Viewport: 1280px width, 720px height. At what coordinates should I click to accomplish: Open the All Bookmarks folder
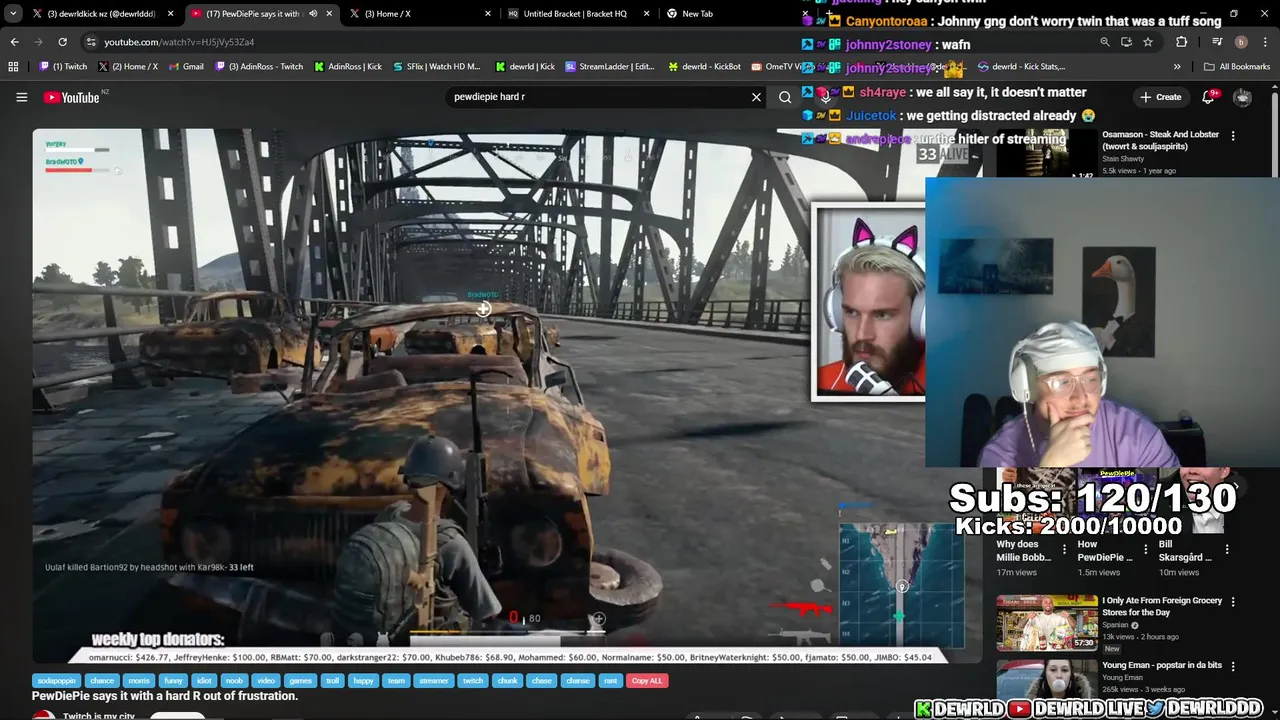(1237, 67)
